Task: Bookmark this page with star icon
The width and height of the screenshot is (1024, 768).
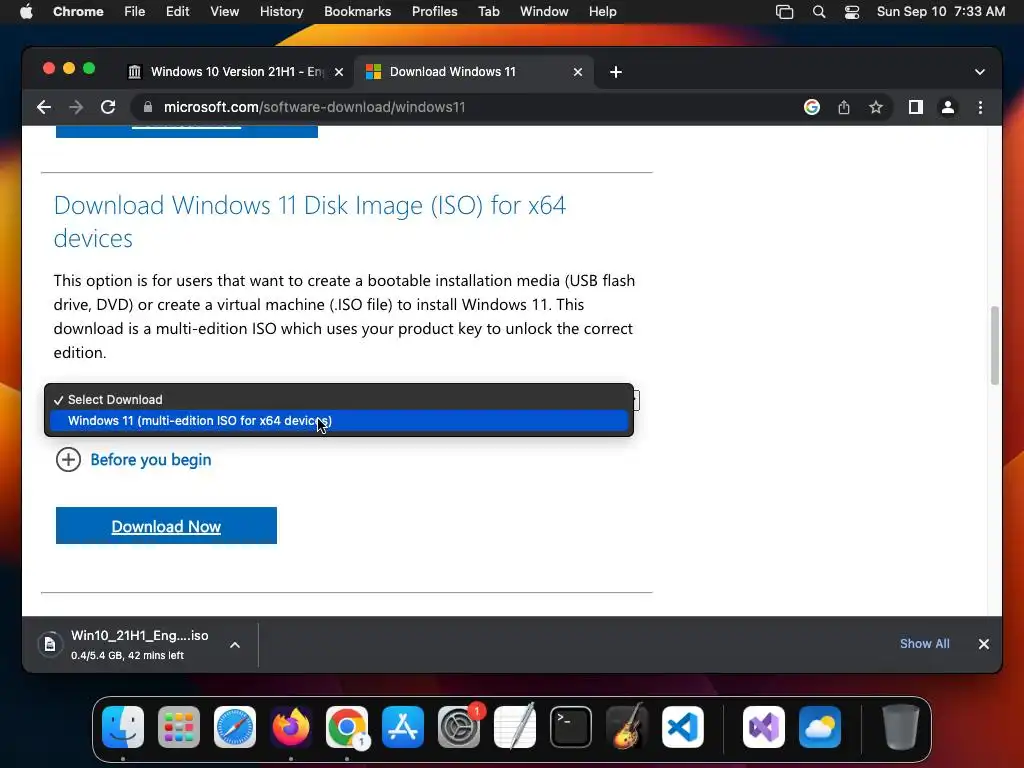Action: 876,107
